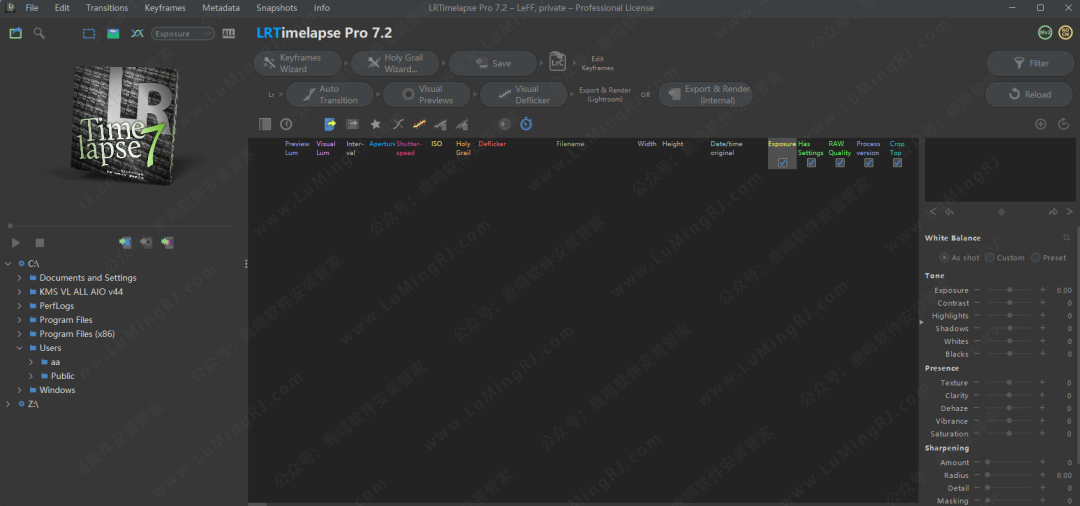Click the star rating icon
1080x506 pixels.
click(x=375, y=124)
